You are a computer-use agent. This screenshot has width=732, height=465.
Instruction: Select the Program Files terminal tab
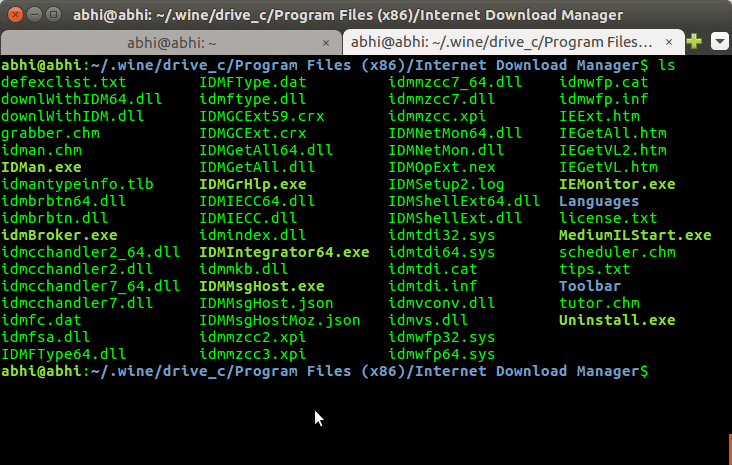[514, 42]
